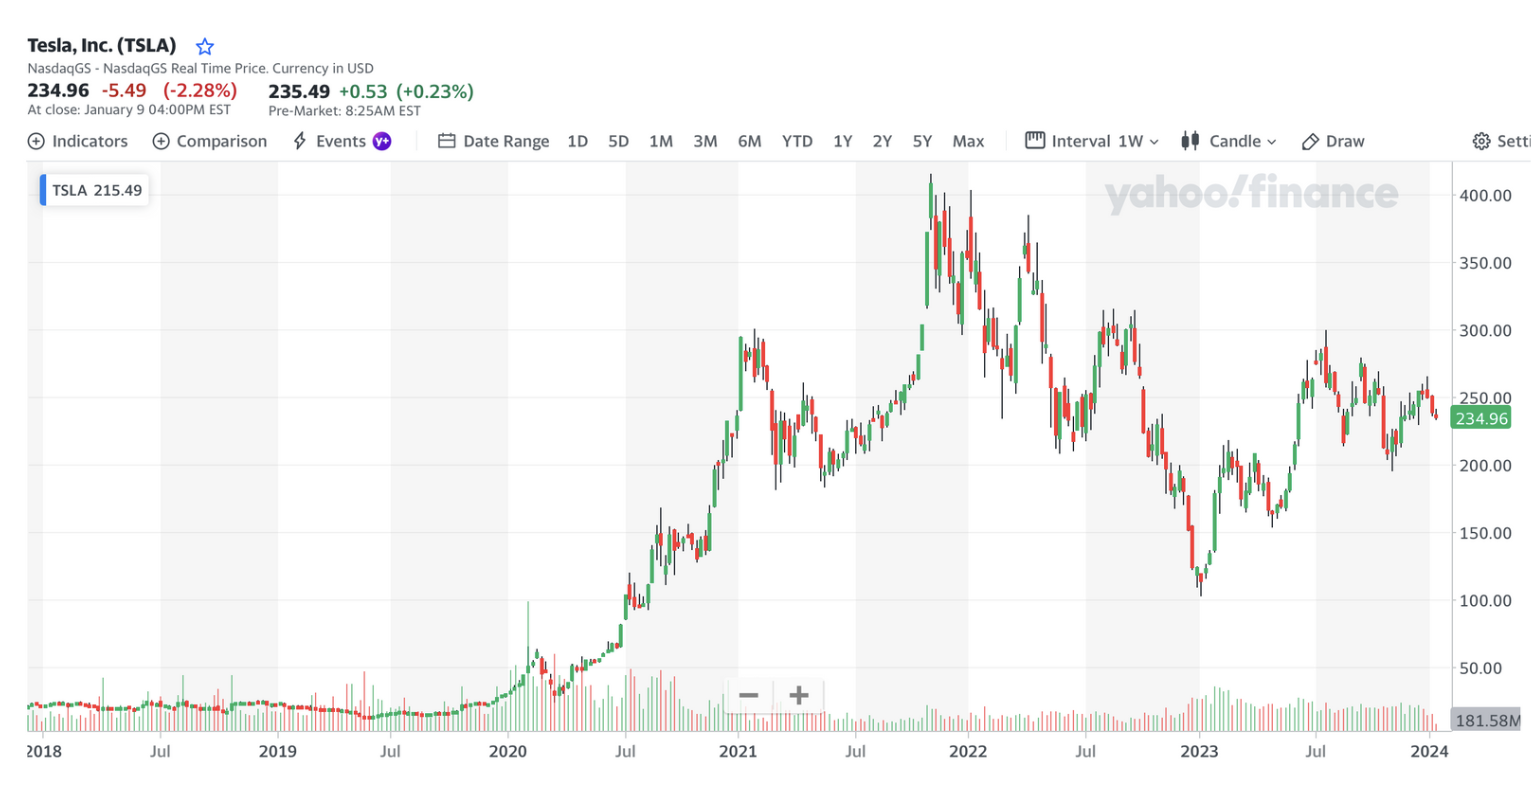Click the 2022 label on time axis
This screenshot has height=804, width=1540.
[968, 751]
